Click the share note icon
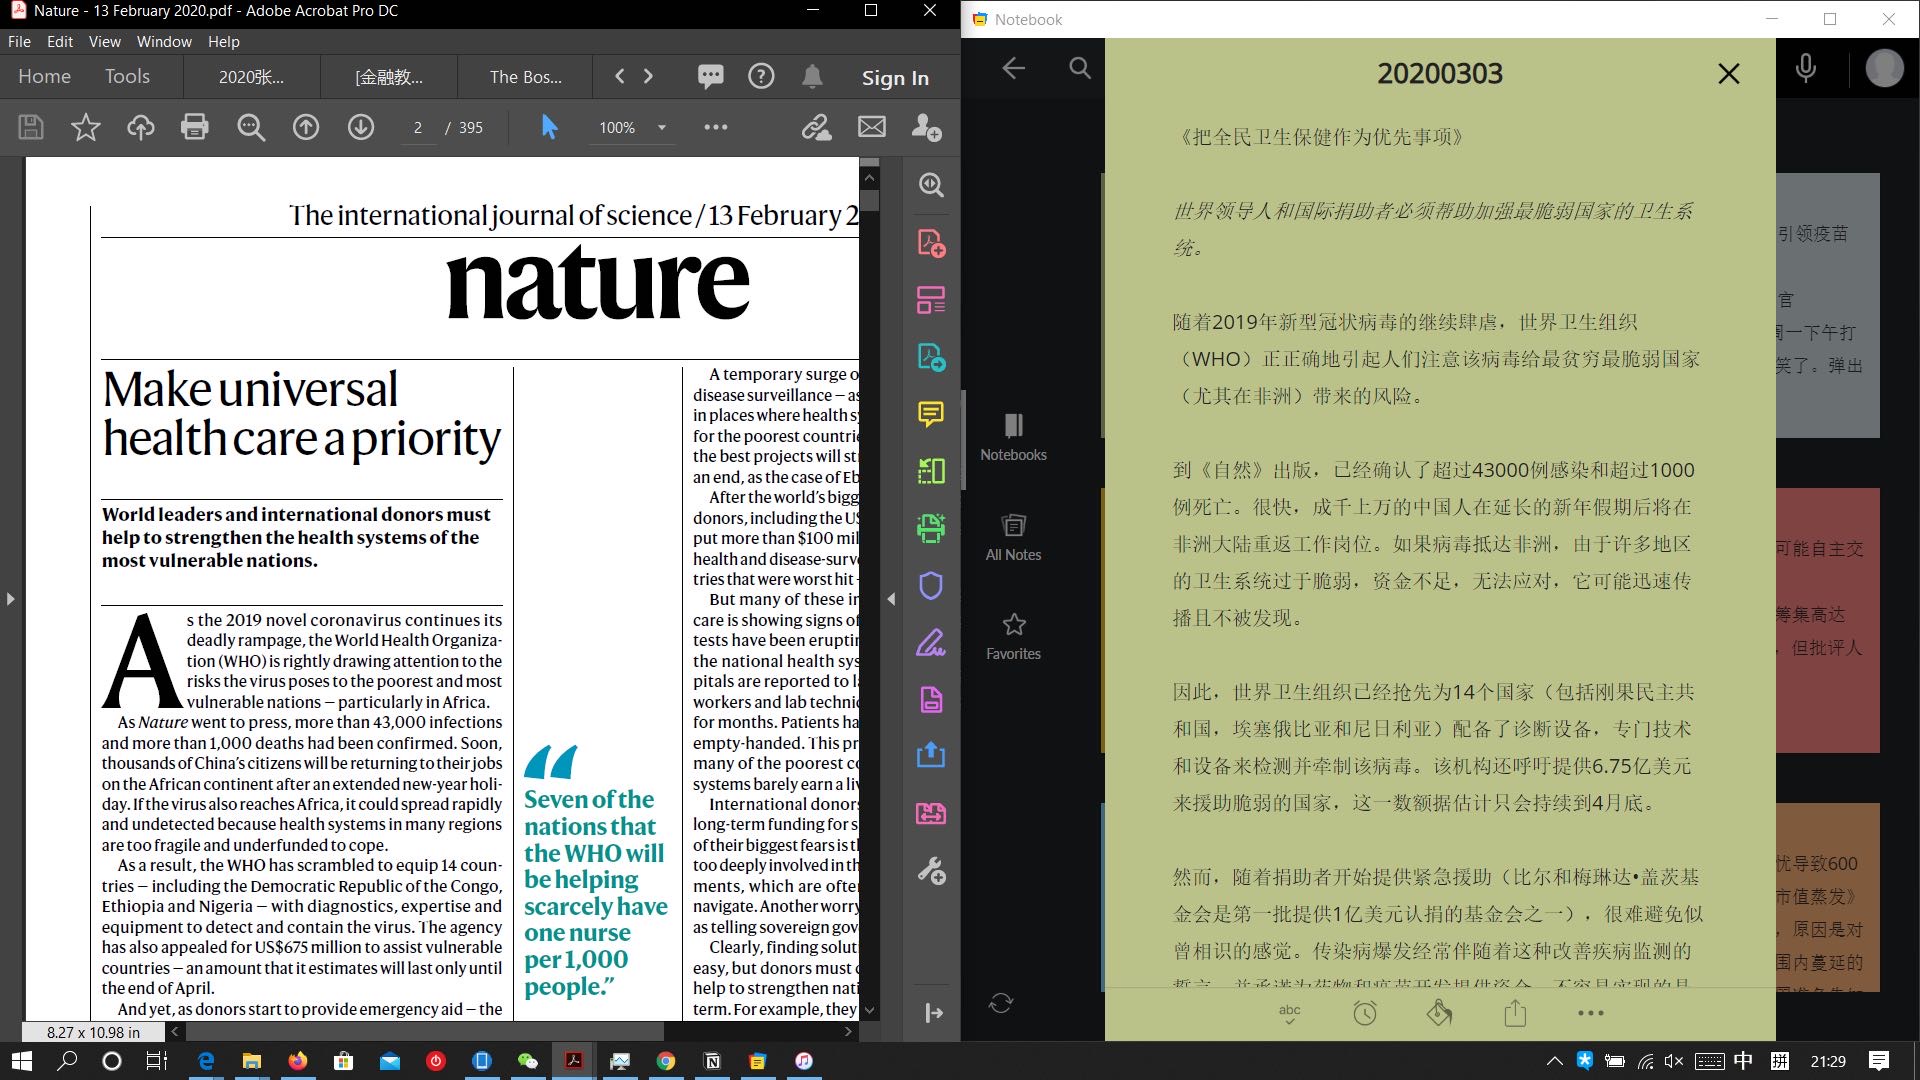This screenshot has width=1920, height=1080. coord(1515,1013)
